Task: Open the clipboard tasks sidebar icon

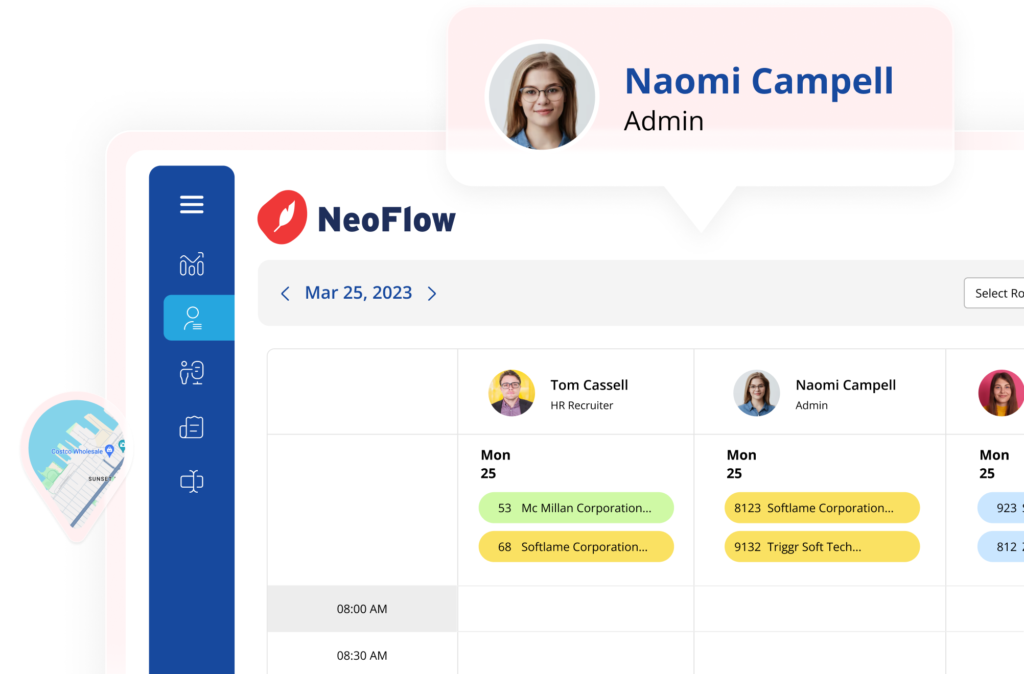Action: 191,427
